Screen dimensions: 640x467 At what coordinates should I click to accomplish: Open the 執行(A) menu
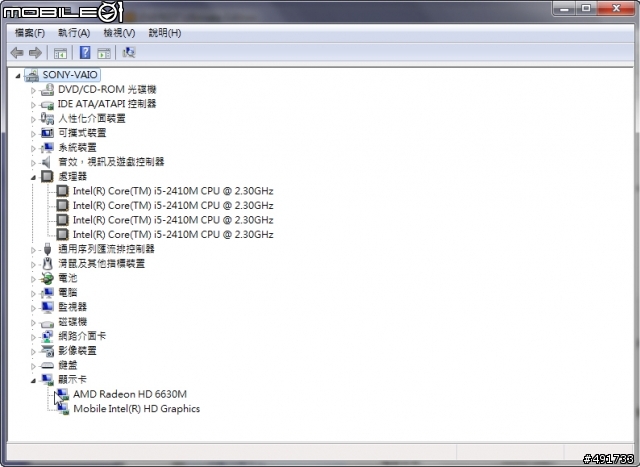[x=74, y=33]
